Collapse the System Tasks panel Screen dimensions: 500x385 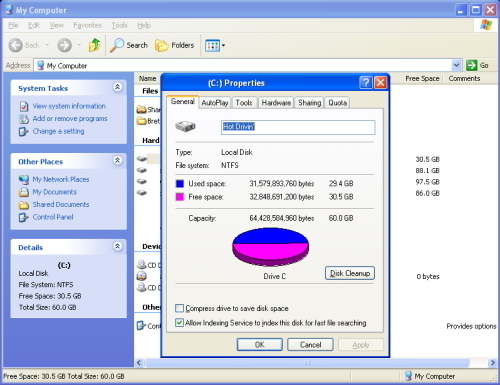coord(117,87)
